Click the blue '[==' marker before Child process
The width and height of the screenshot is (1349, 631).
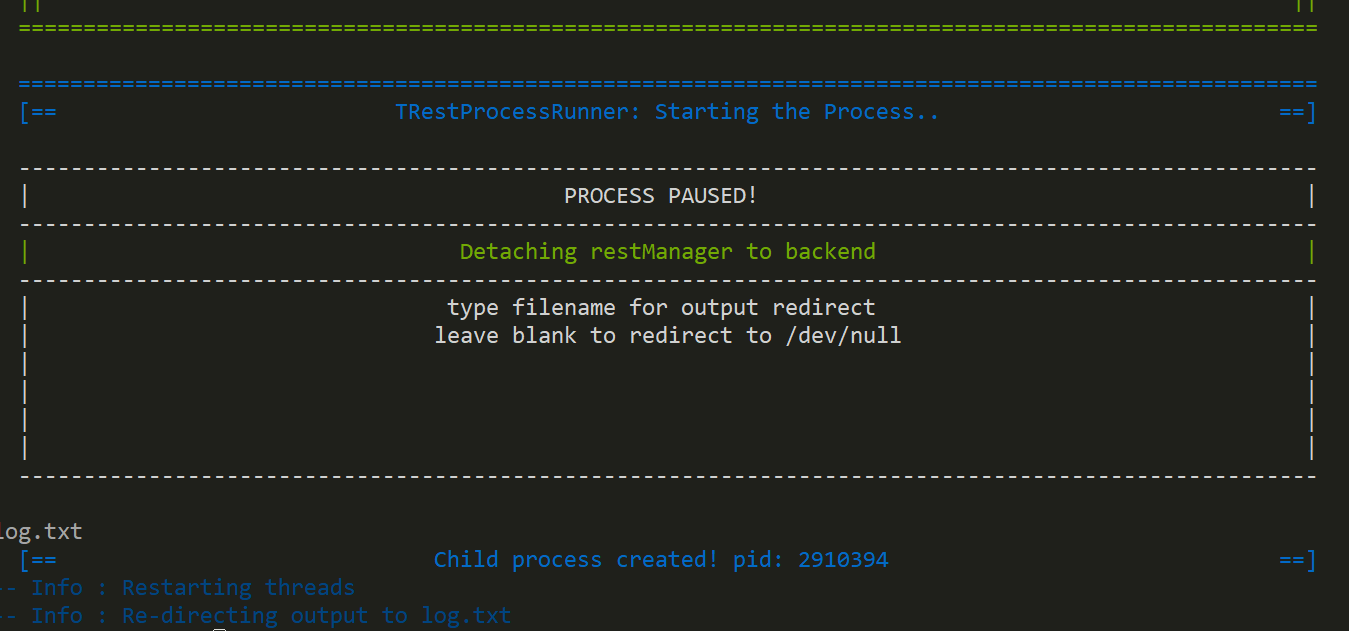point(38,560)
